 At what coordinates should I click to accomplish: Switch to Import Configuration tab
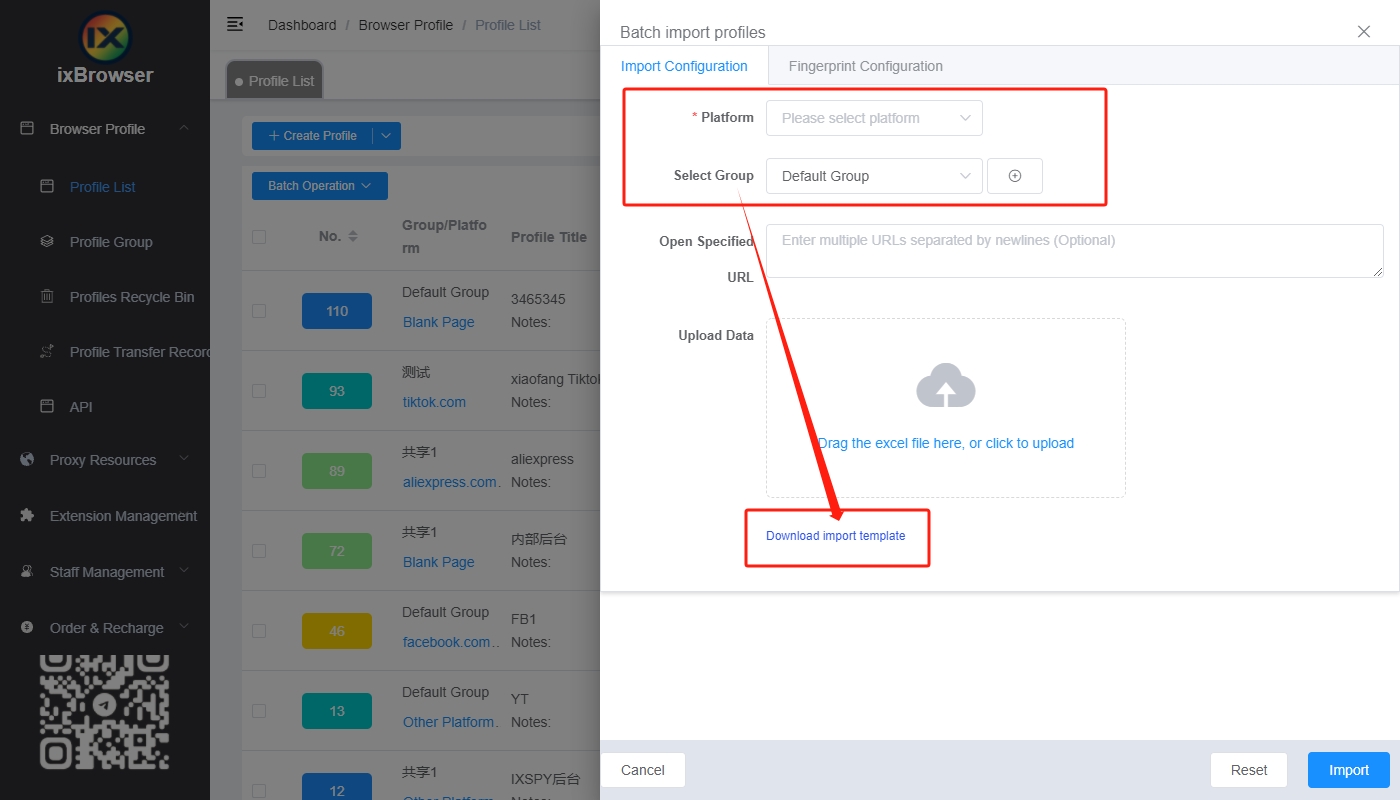[684, 66]
